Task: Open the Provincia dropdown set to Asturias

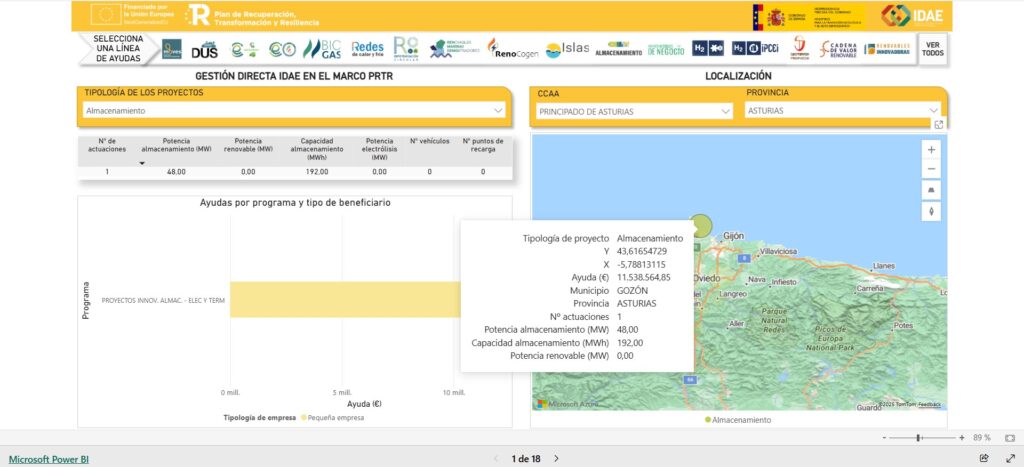Action: [843, 111]
